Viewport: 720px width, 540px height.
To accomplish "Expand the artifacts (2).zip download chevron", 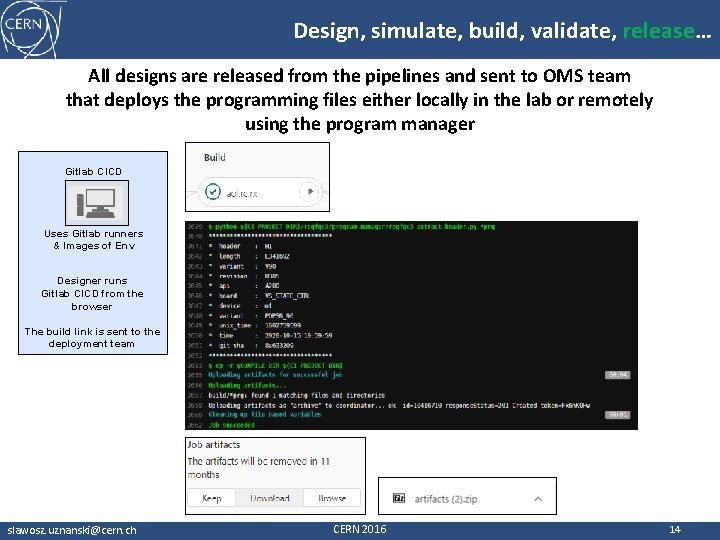I will click(x=538, y=499).
